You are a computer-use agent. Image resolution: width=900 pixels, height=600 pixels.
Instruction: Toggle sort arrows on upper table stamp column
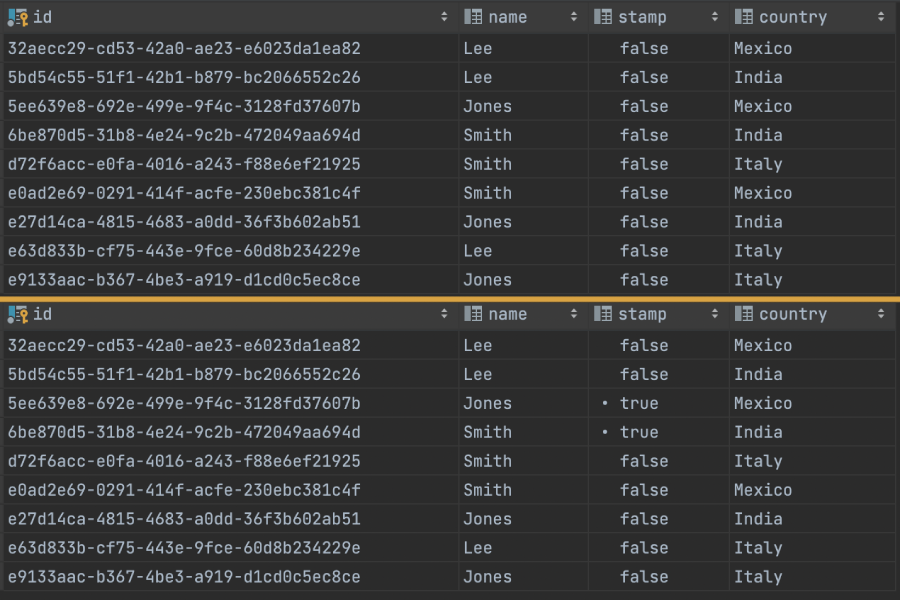click(715, 17)
